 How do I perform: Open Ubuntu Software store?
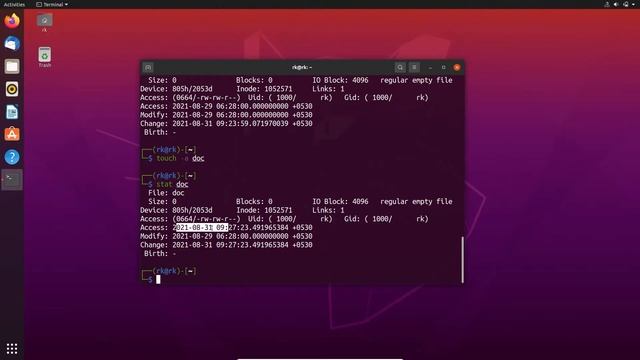pos(12,134)
